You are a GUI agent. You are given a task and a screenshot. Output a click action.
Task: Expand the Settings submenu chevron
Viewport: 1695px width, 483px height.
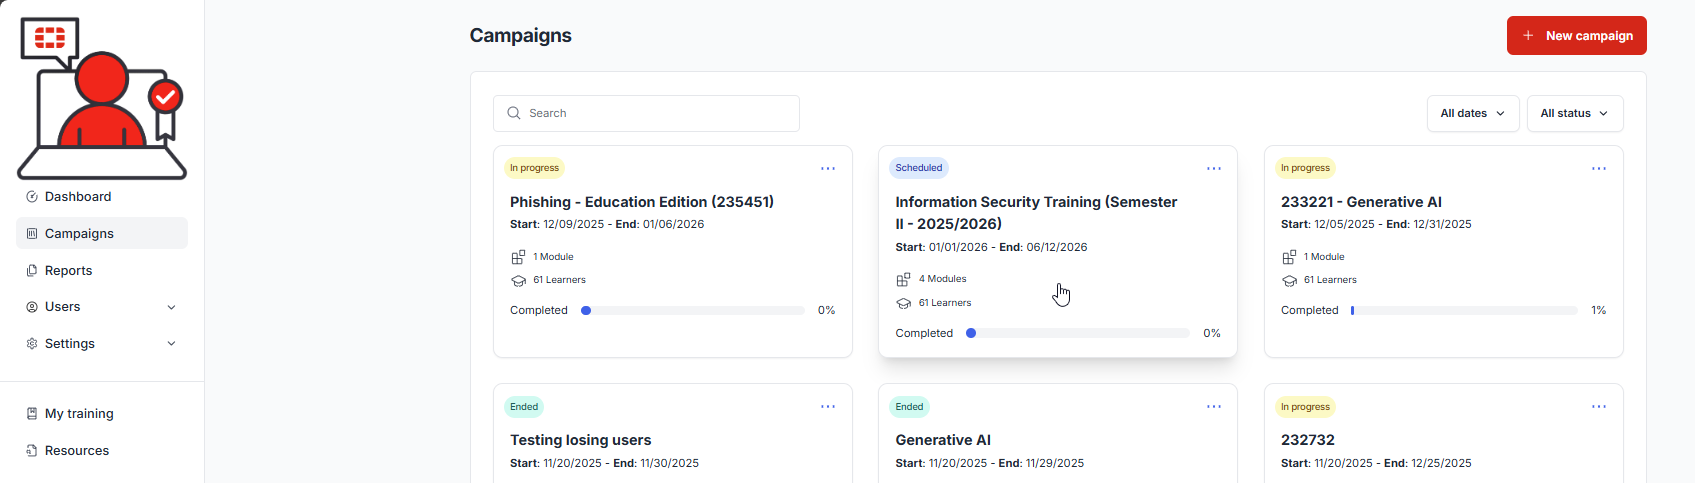pyautogui.click(x=171, y=343)
